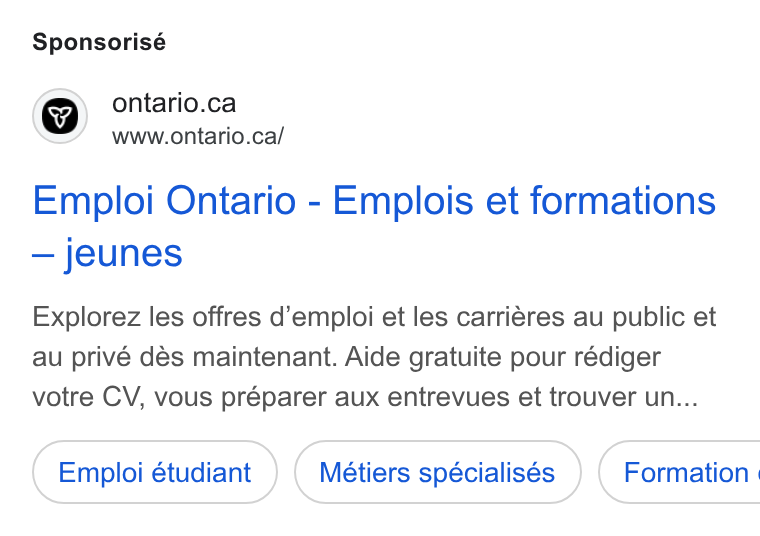Select the 'Métiers spécialisés' chip

[x=437, y=472]
